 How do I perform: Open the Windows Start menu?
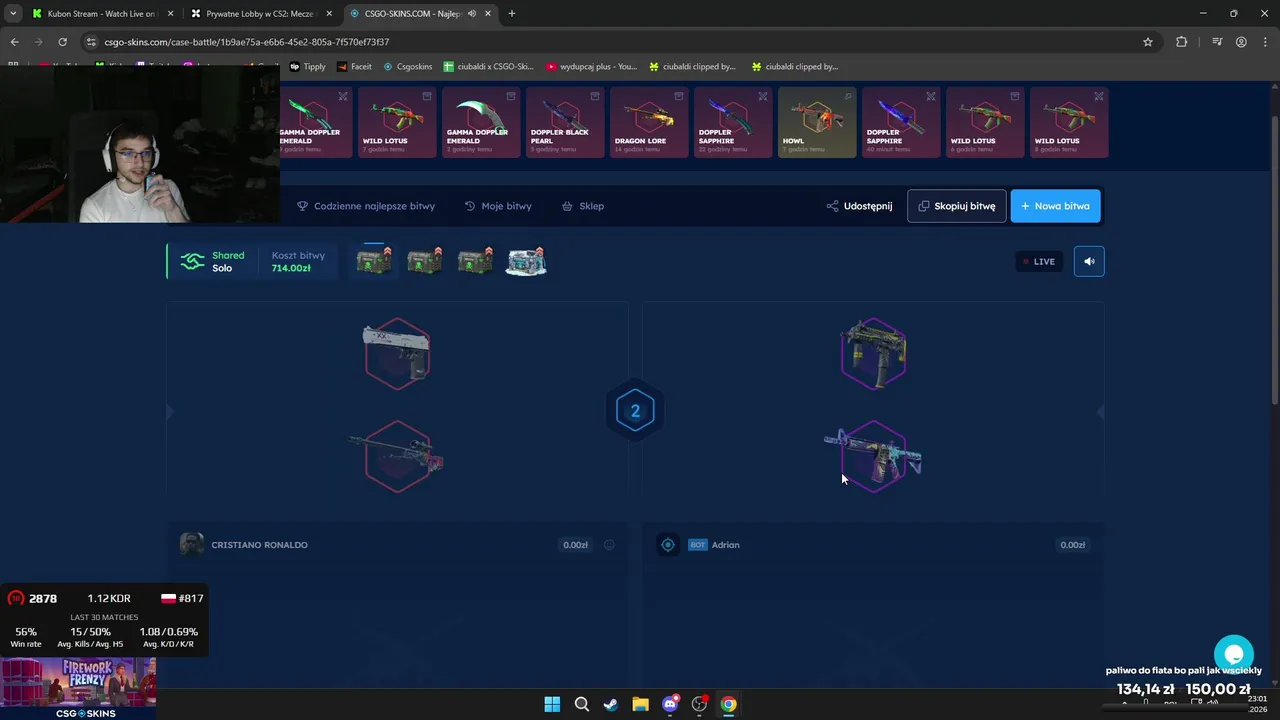coord(552,704)
